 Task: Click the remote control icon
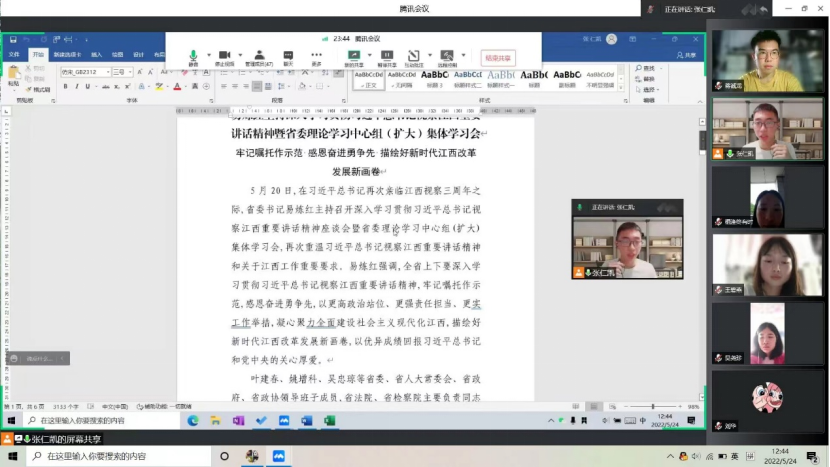[446, 56]
